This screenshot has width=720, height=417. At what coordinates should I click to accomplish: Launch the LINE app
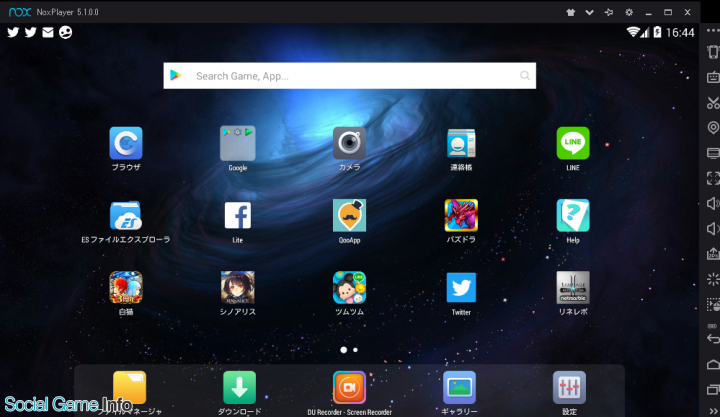573,143
